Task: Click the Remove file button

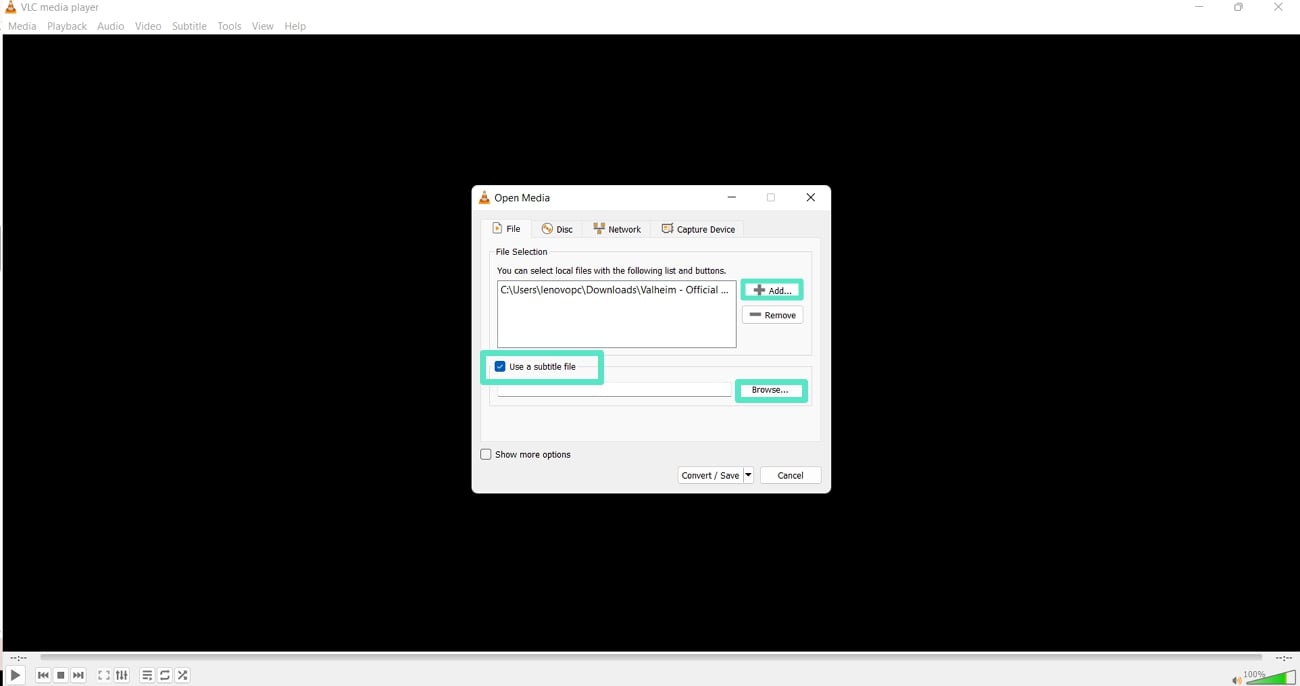Action: point(772,315)
